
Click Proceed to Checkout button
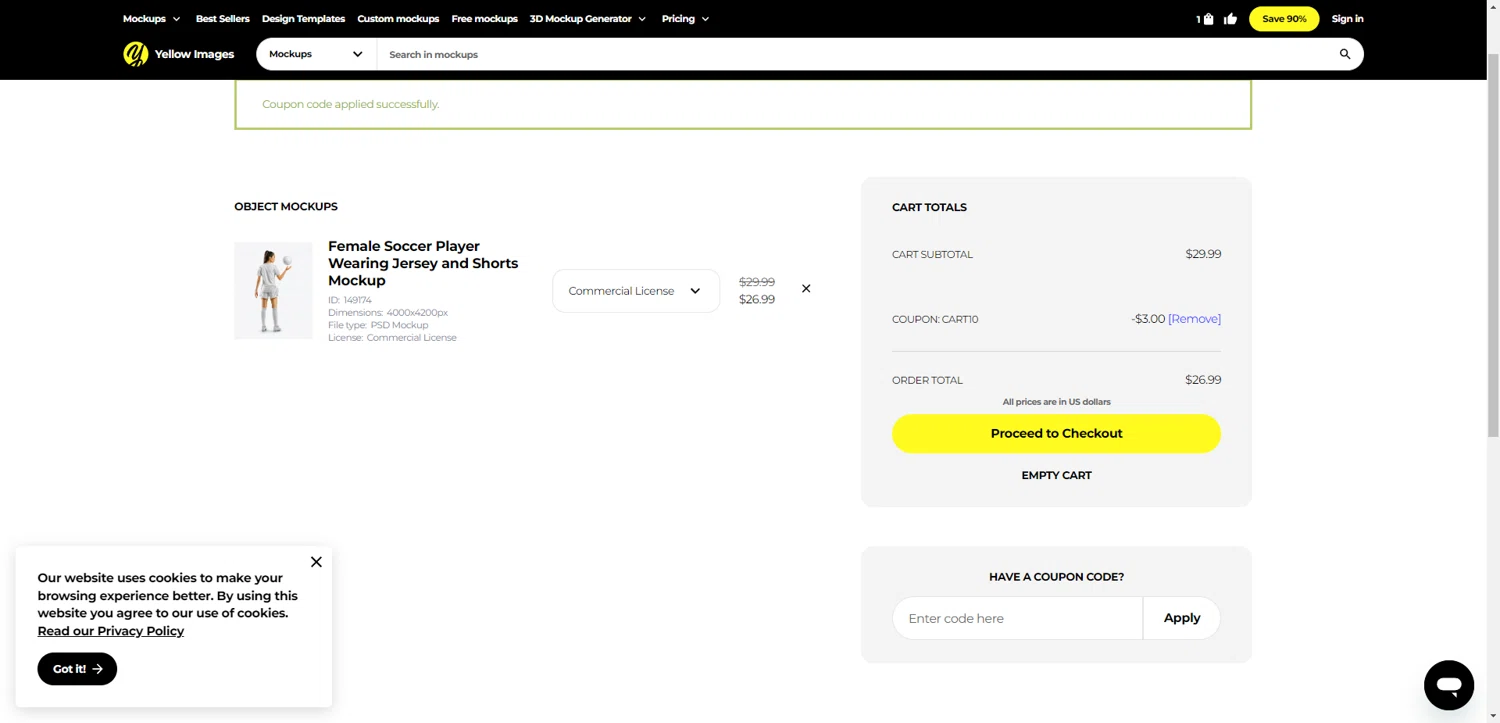1056,434
